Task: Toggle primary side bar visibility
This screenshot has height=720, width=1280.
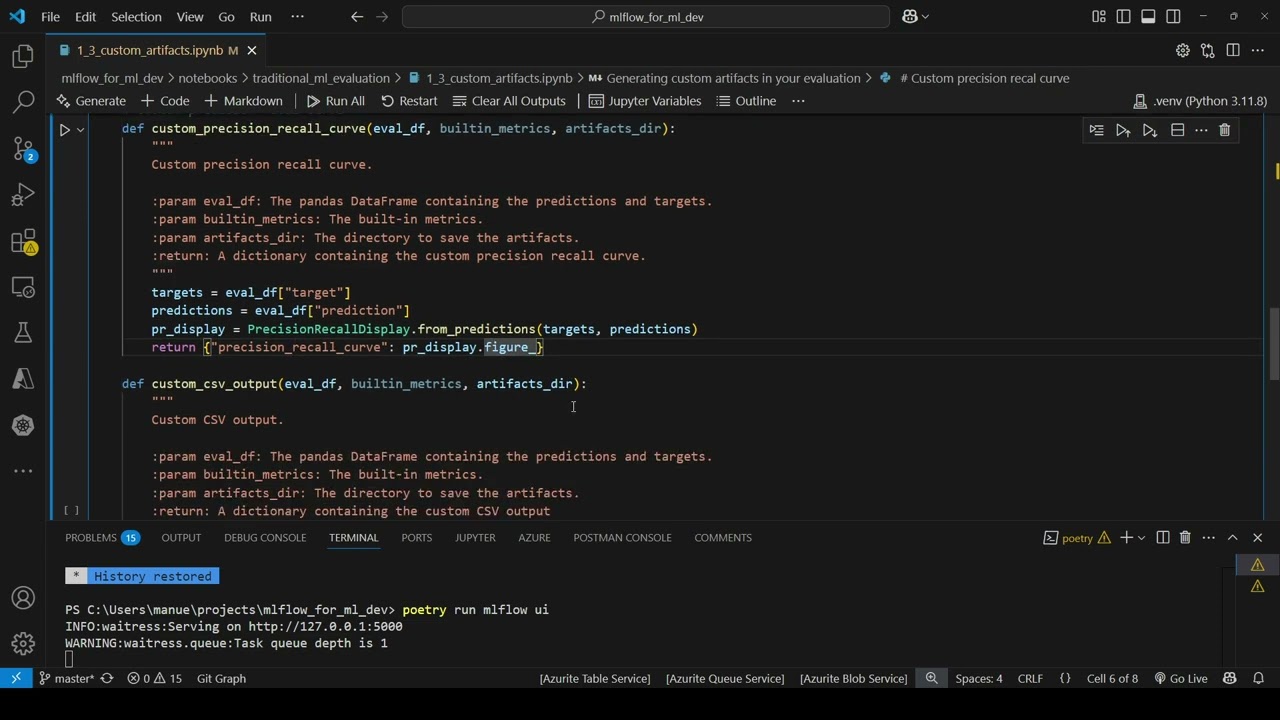Action: pos(1123,16)
